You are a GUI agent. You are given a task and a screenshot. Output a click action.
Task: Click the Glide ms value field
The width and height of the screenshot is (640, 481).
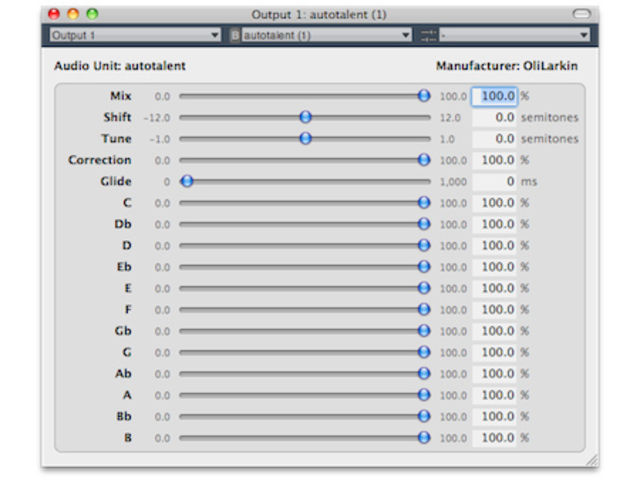point(494,181)
